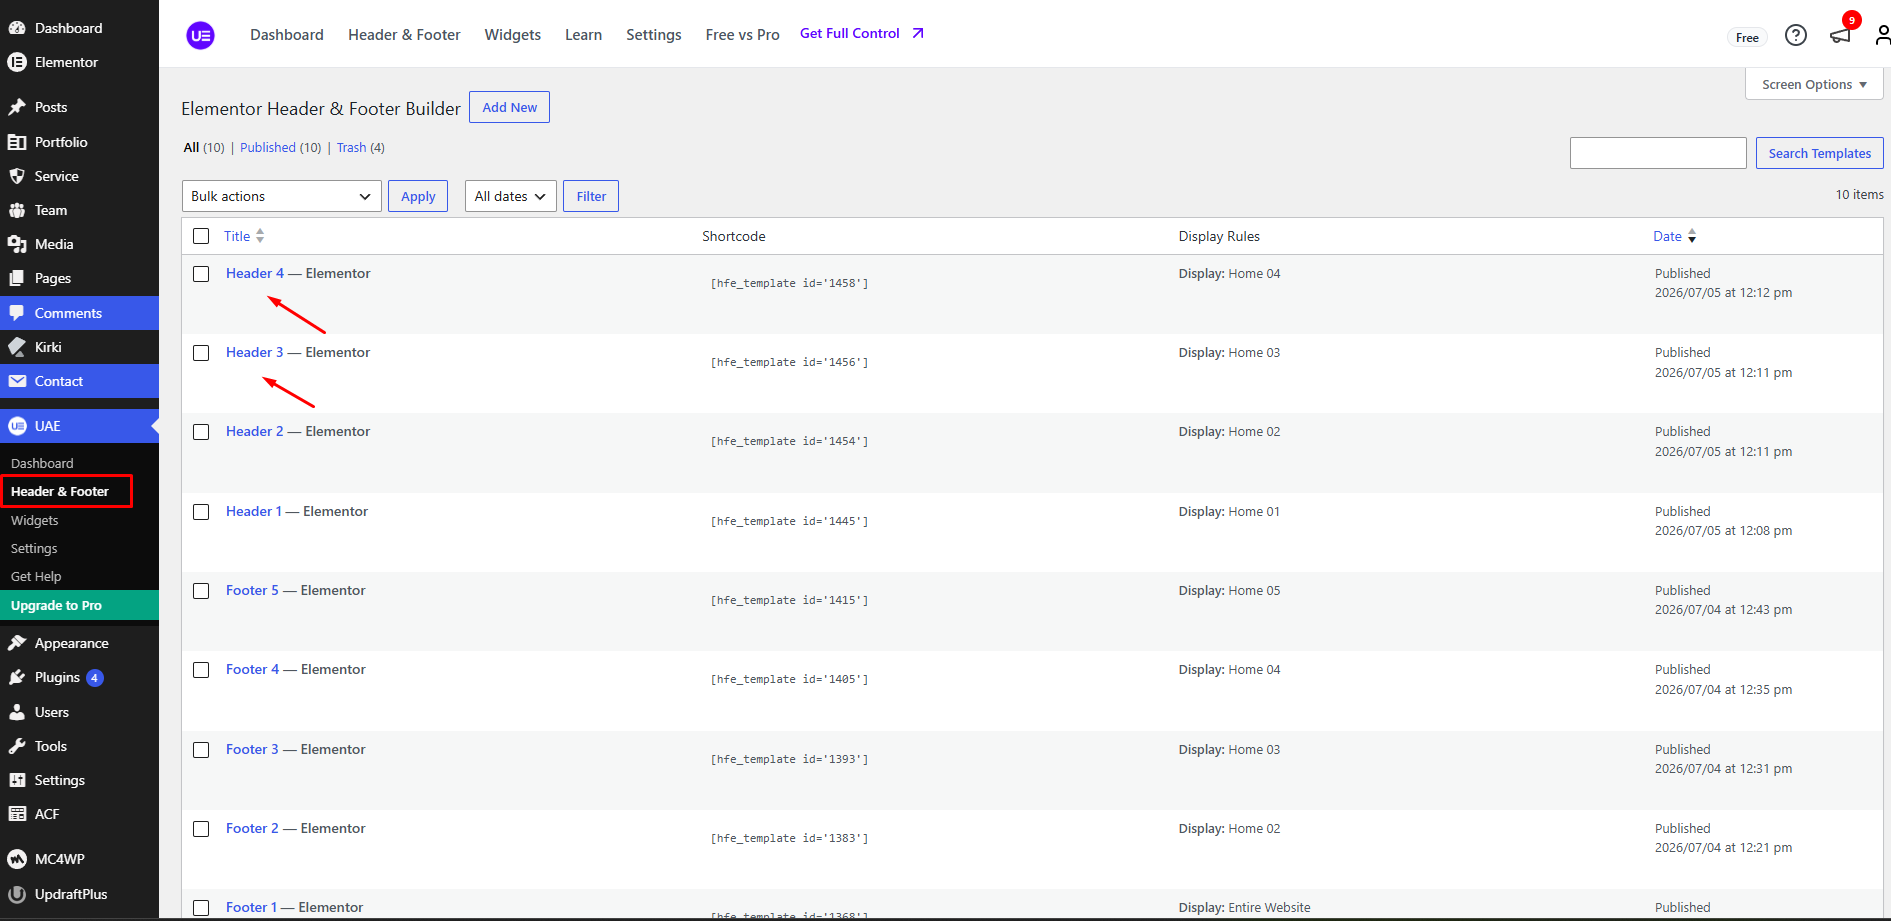Check the Footer 2 row checkbox
Screen dimensions: 1891x921
201,829
